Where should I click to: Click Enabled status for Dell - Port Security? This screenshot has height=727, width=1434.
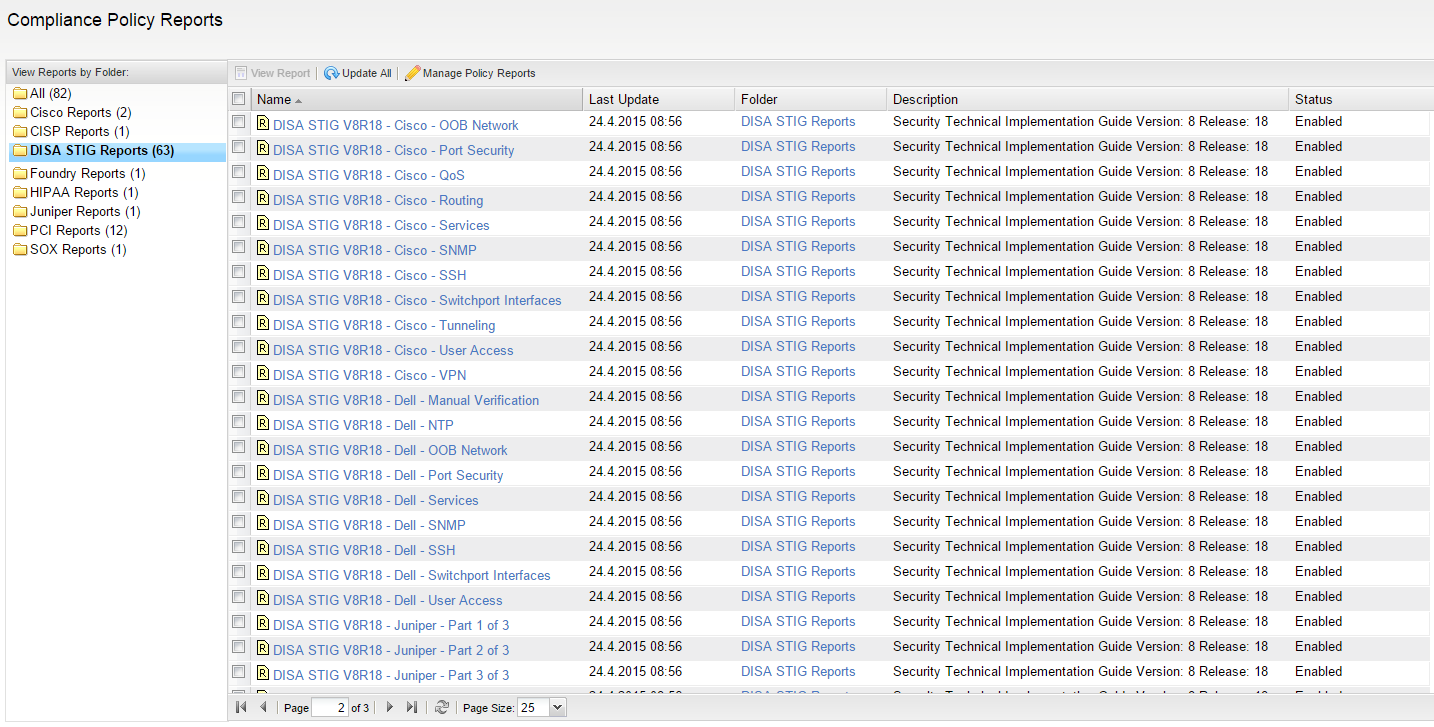1318,471
